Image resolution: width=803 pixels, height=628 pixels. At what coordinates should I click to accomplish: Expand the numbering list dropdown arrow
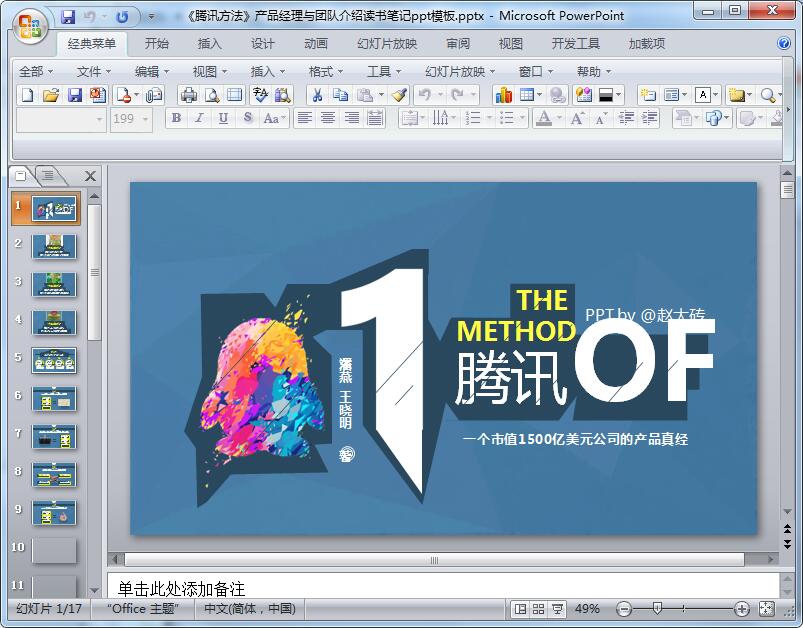click(489, 119)
